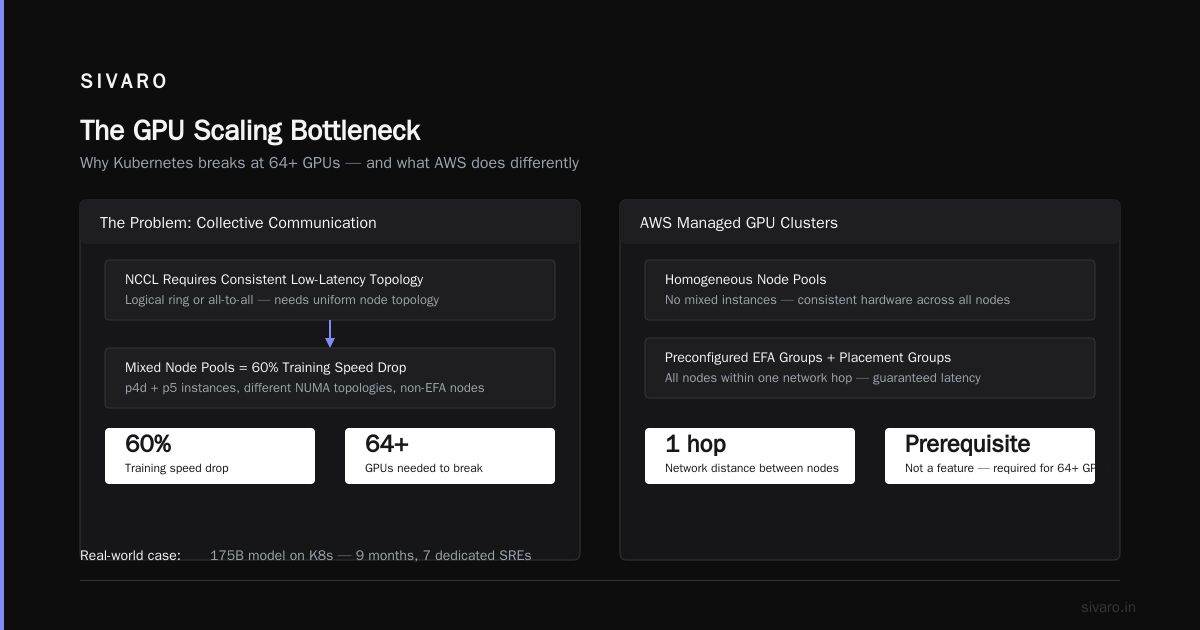The width and height of the screenshot is (1200, 630).
Task: Click "Preconfigured EFA Groups + Placement Groups" title
Action: click(x=808, y=357)
